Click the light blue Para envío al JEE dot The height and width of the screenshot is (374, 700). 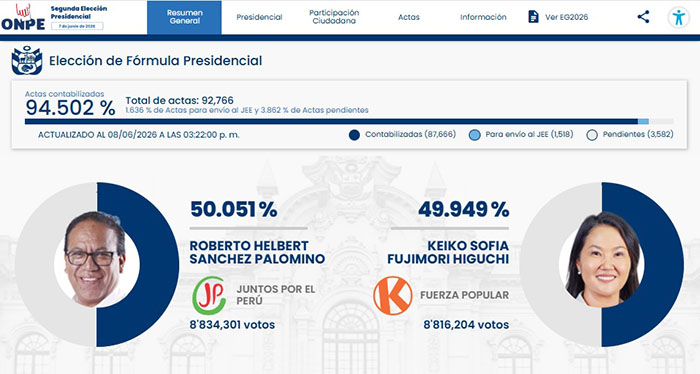point(475,135)
